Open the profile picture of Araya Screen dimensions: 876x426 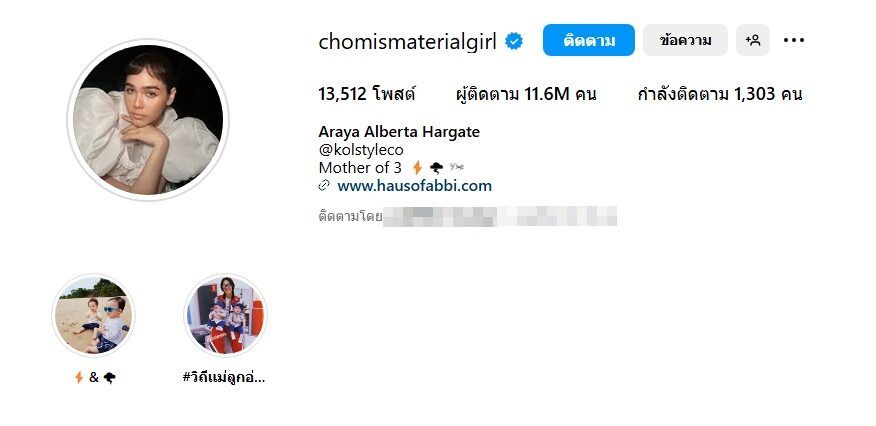[x=148, y=119]
